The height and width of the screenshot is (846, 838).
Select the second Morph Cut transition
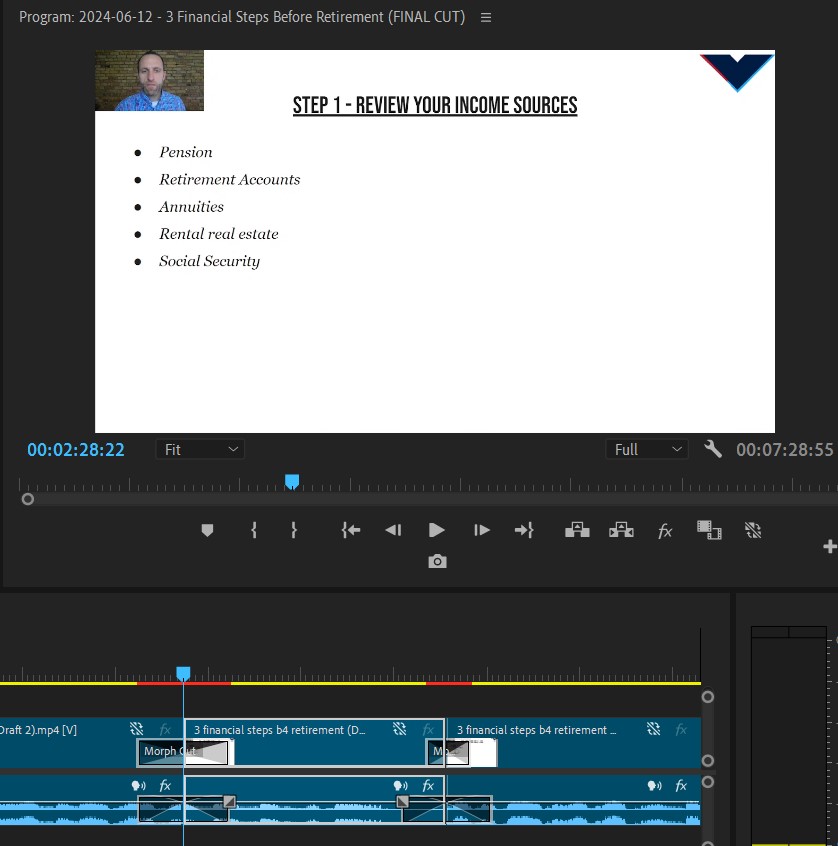448,752
